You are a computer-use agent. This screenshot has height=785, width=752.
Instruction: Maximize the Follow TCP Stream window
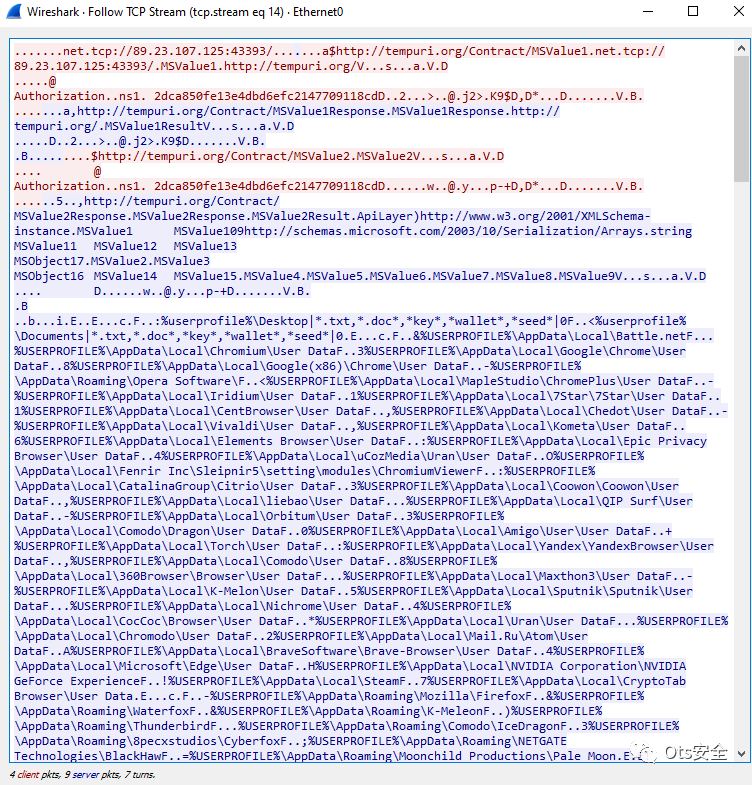[693, 11]
